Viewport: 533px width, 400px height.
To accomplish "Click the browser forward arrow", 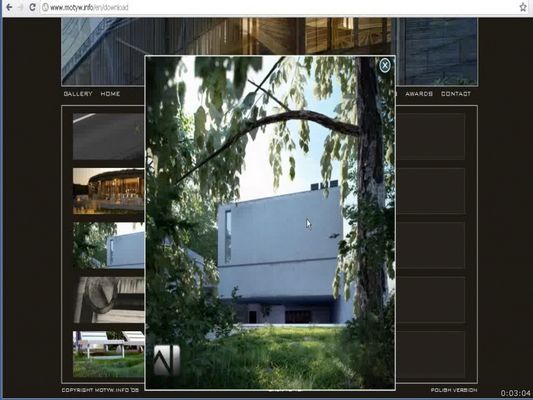I will click(x=20, y=7).
